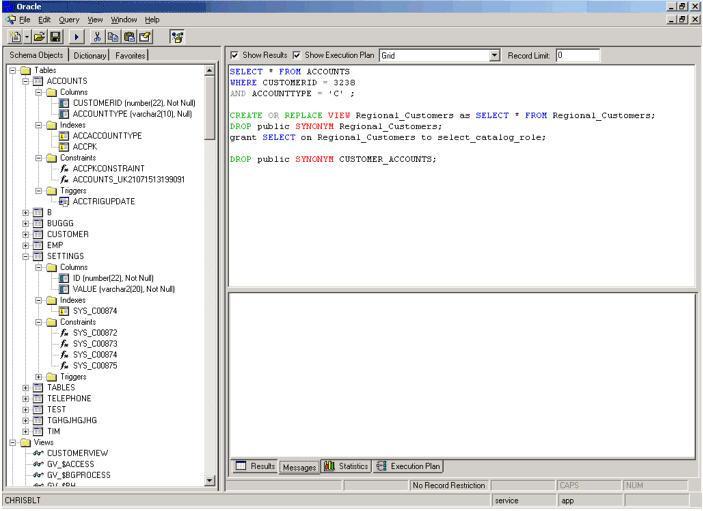Image resolution: width=703 pixels, height=511 pixels.
Task: Paste using the clipboard toolbar icon
Action: coord(130,37)
